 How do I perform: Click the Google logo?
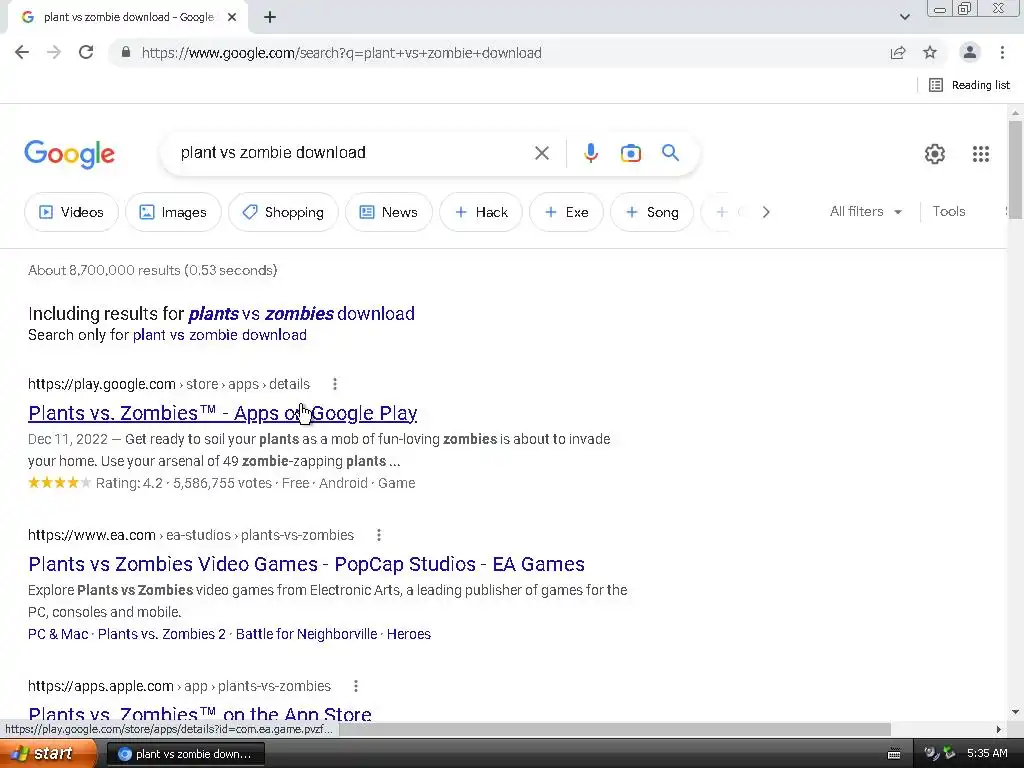point(69,154)
